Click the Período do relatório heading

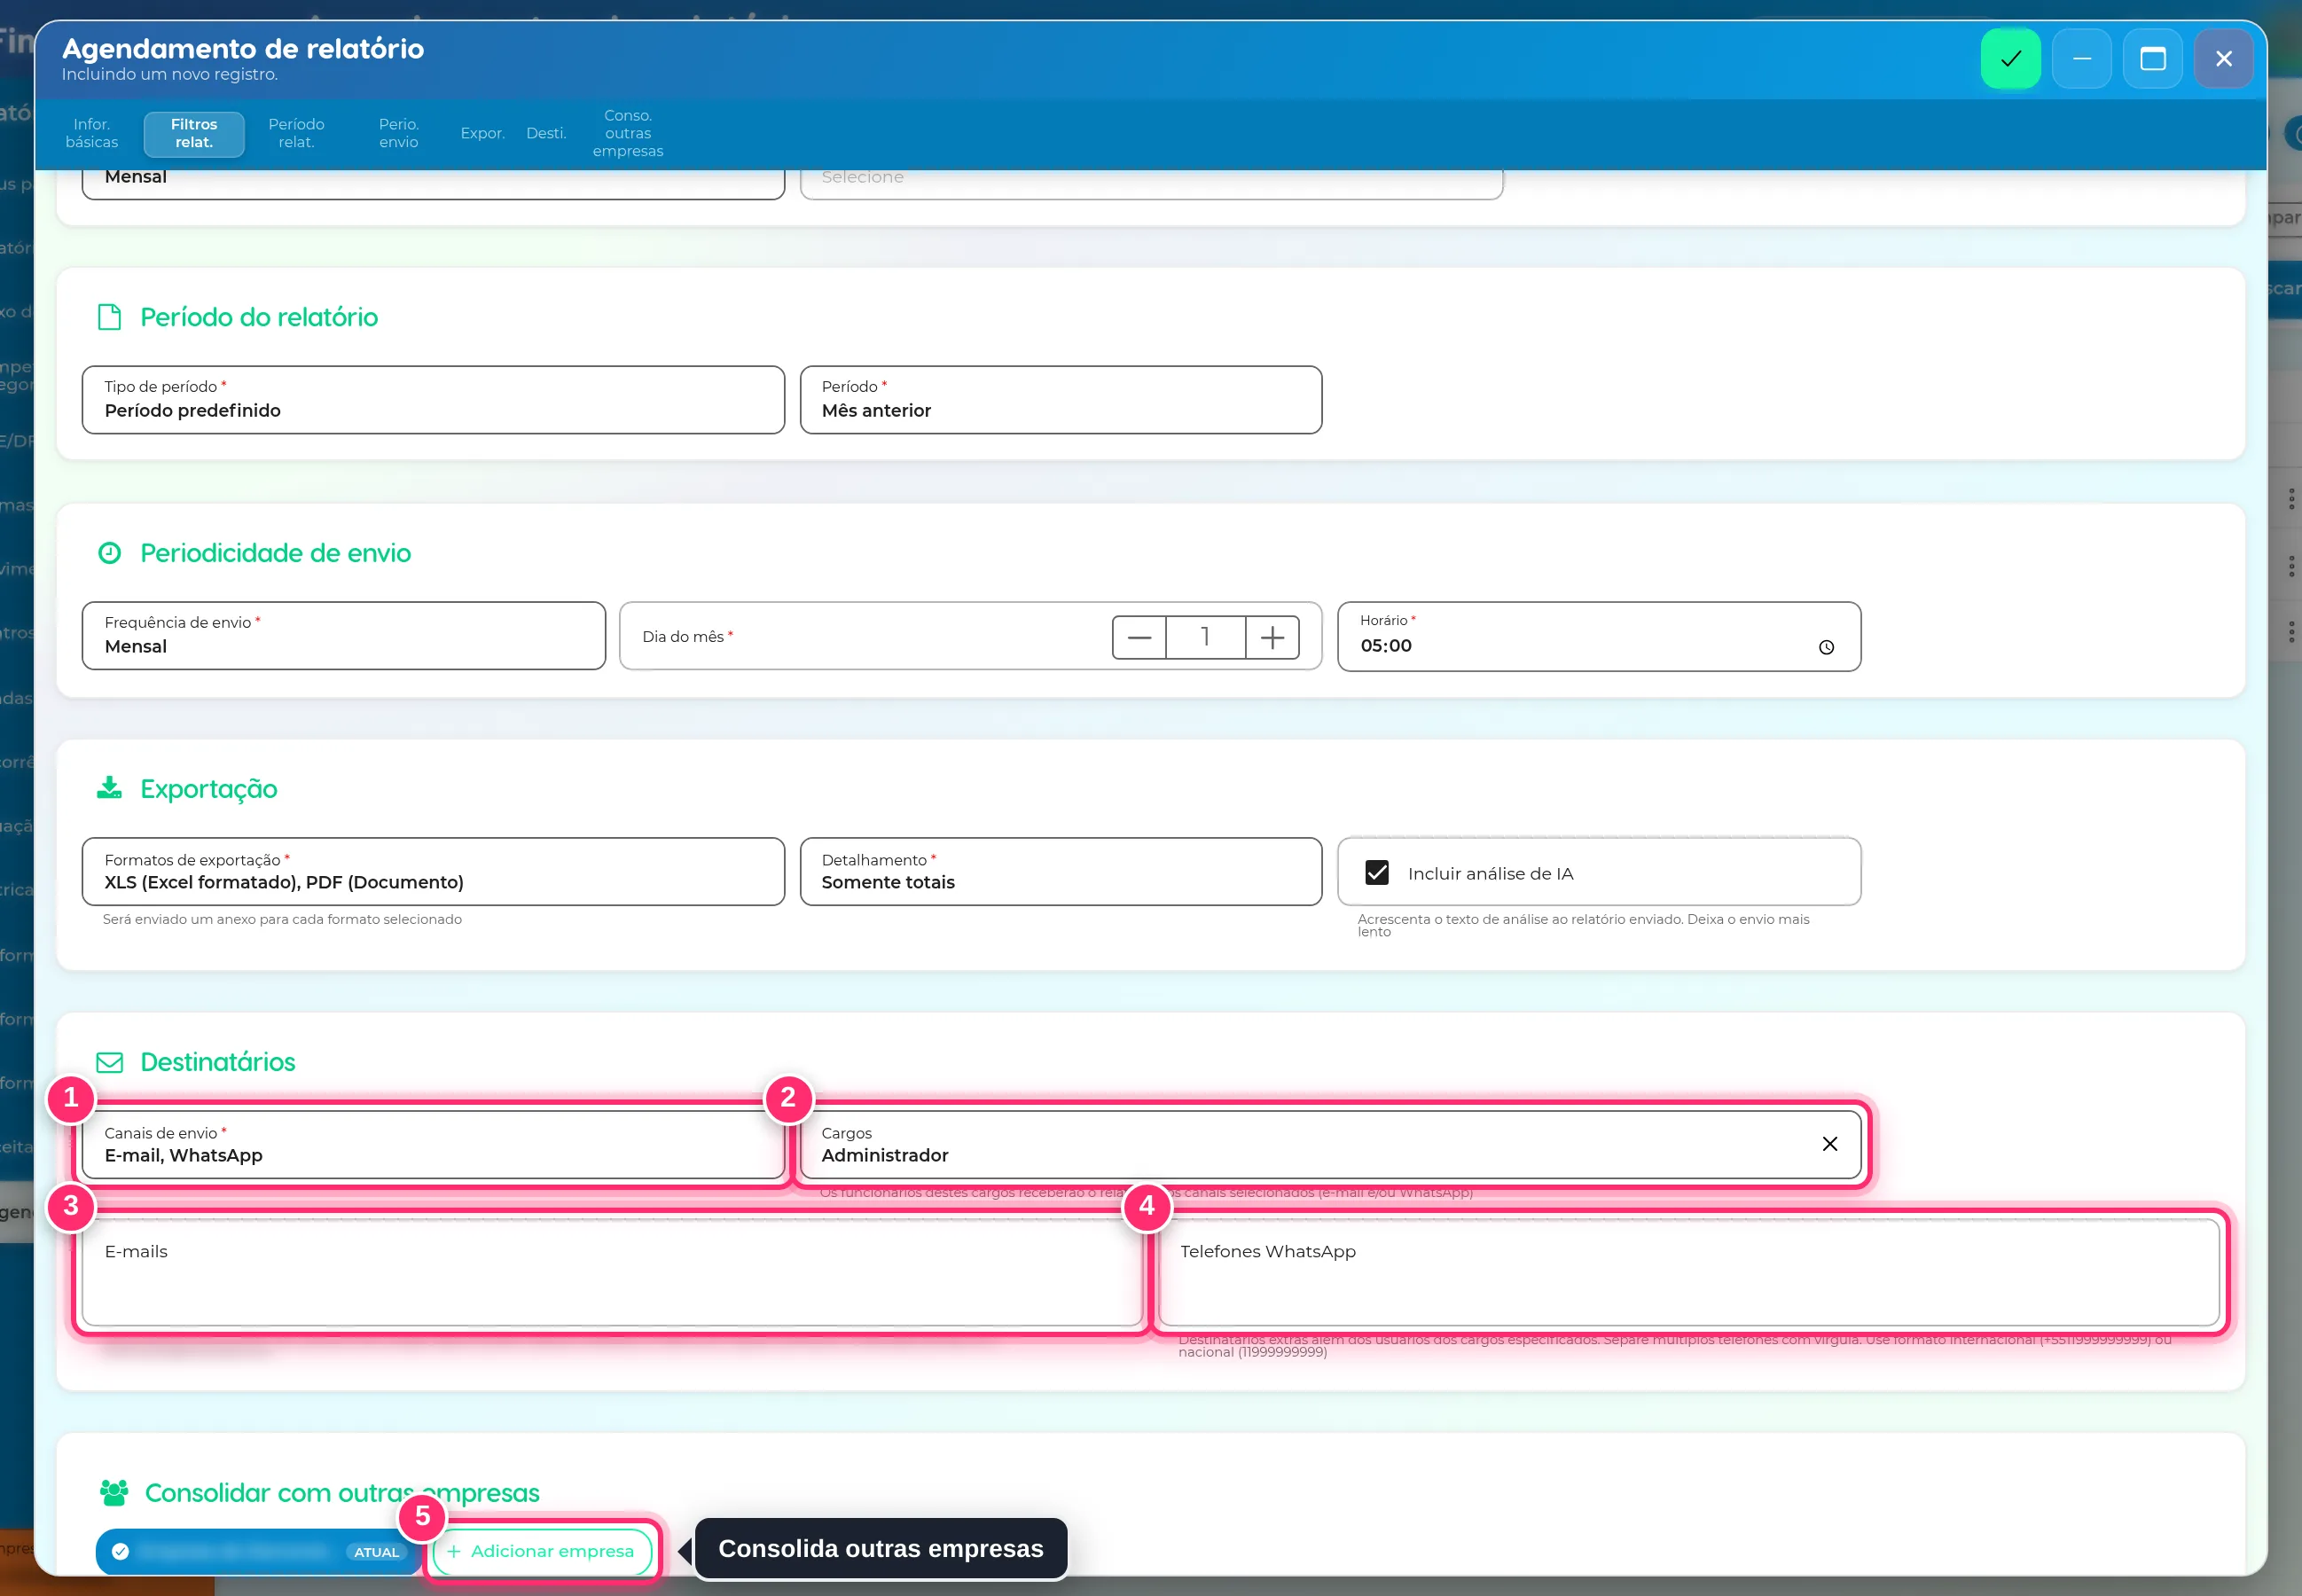click(259, 317)
